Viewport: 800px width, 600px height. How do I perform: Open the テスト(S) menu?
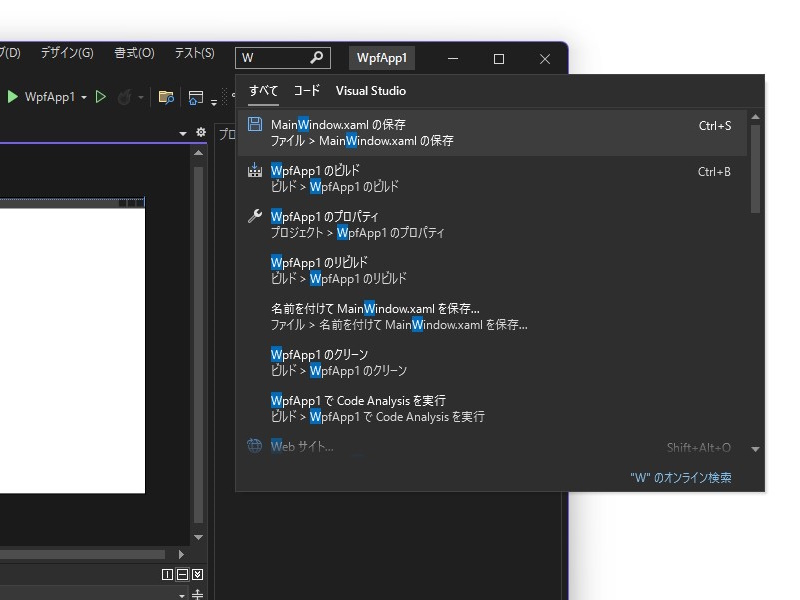coord(194,53)
